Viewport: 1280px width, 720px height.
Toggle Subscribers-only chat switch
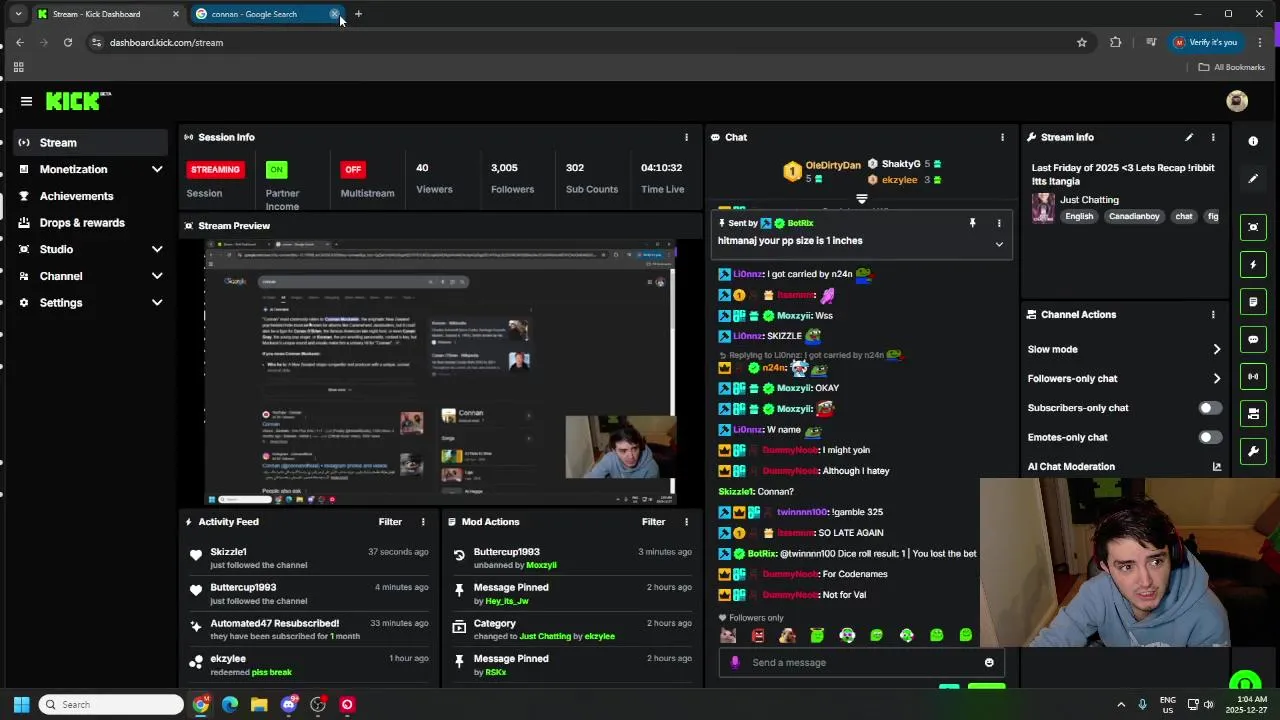tap(1209, 408)
